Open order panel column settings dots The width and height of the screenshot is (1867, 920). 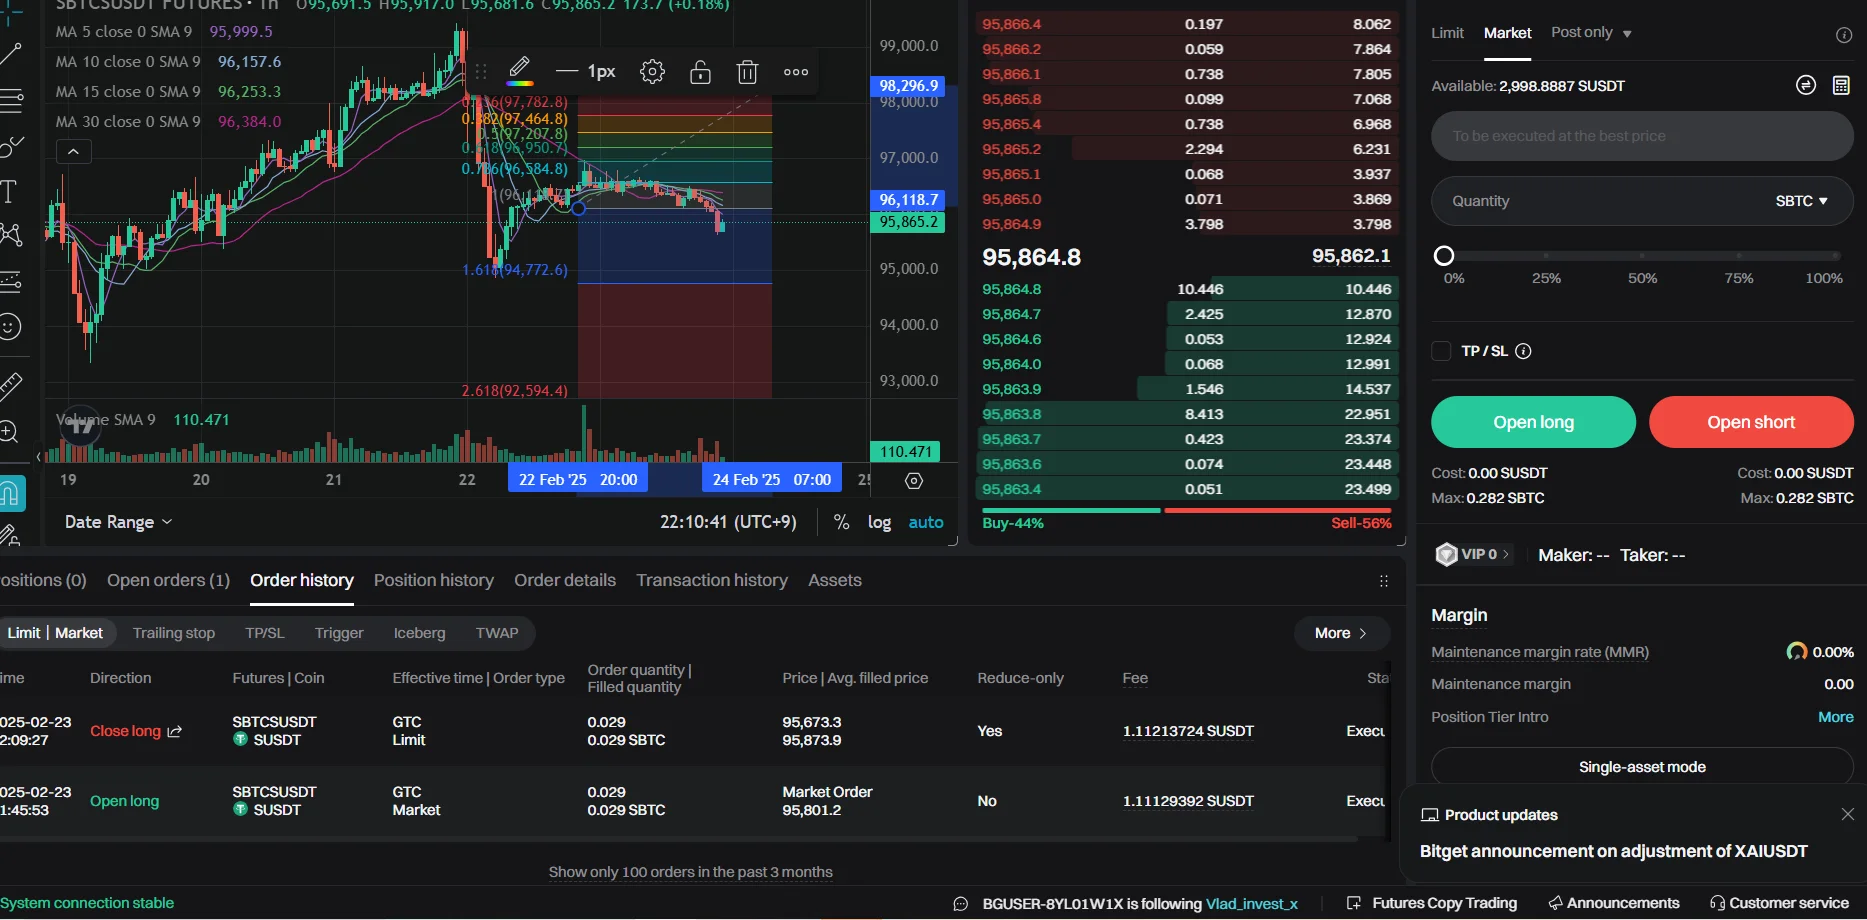point(1384,581)
